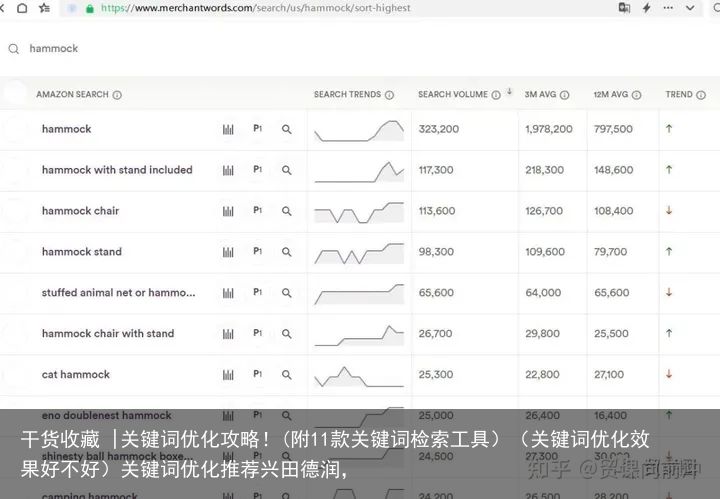Click 12M average value 797,500
Image resolution: width=720 pixels, height=499 pixels.
pos(613,129)
